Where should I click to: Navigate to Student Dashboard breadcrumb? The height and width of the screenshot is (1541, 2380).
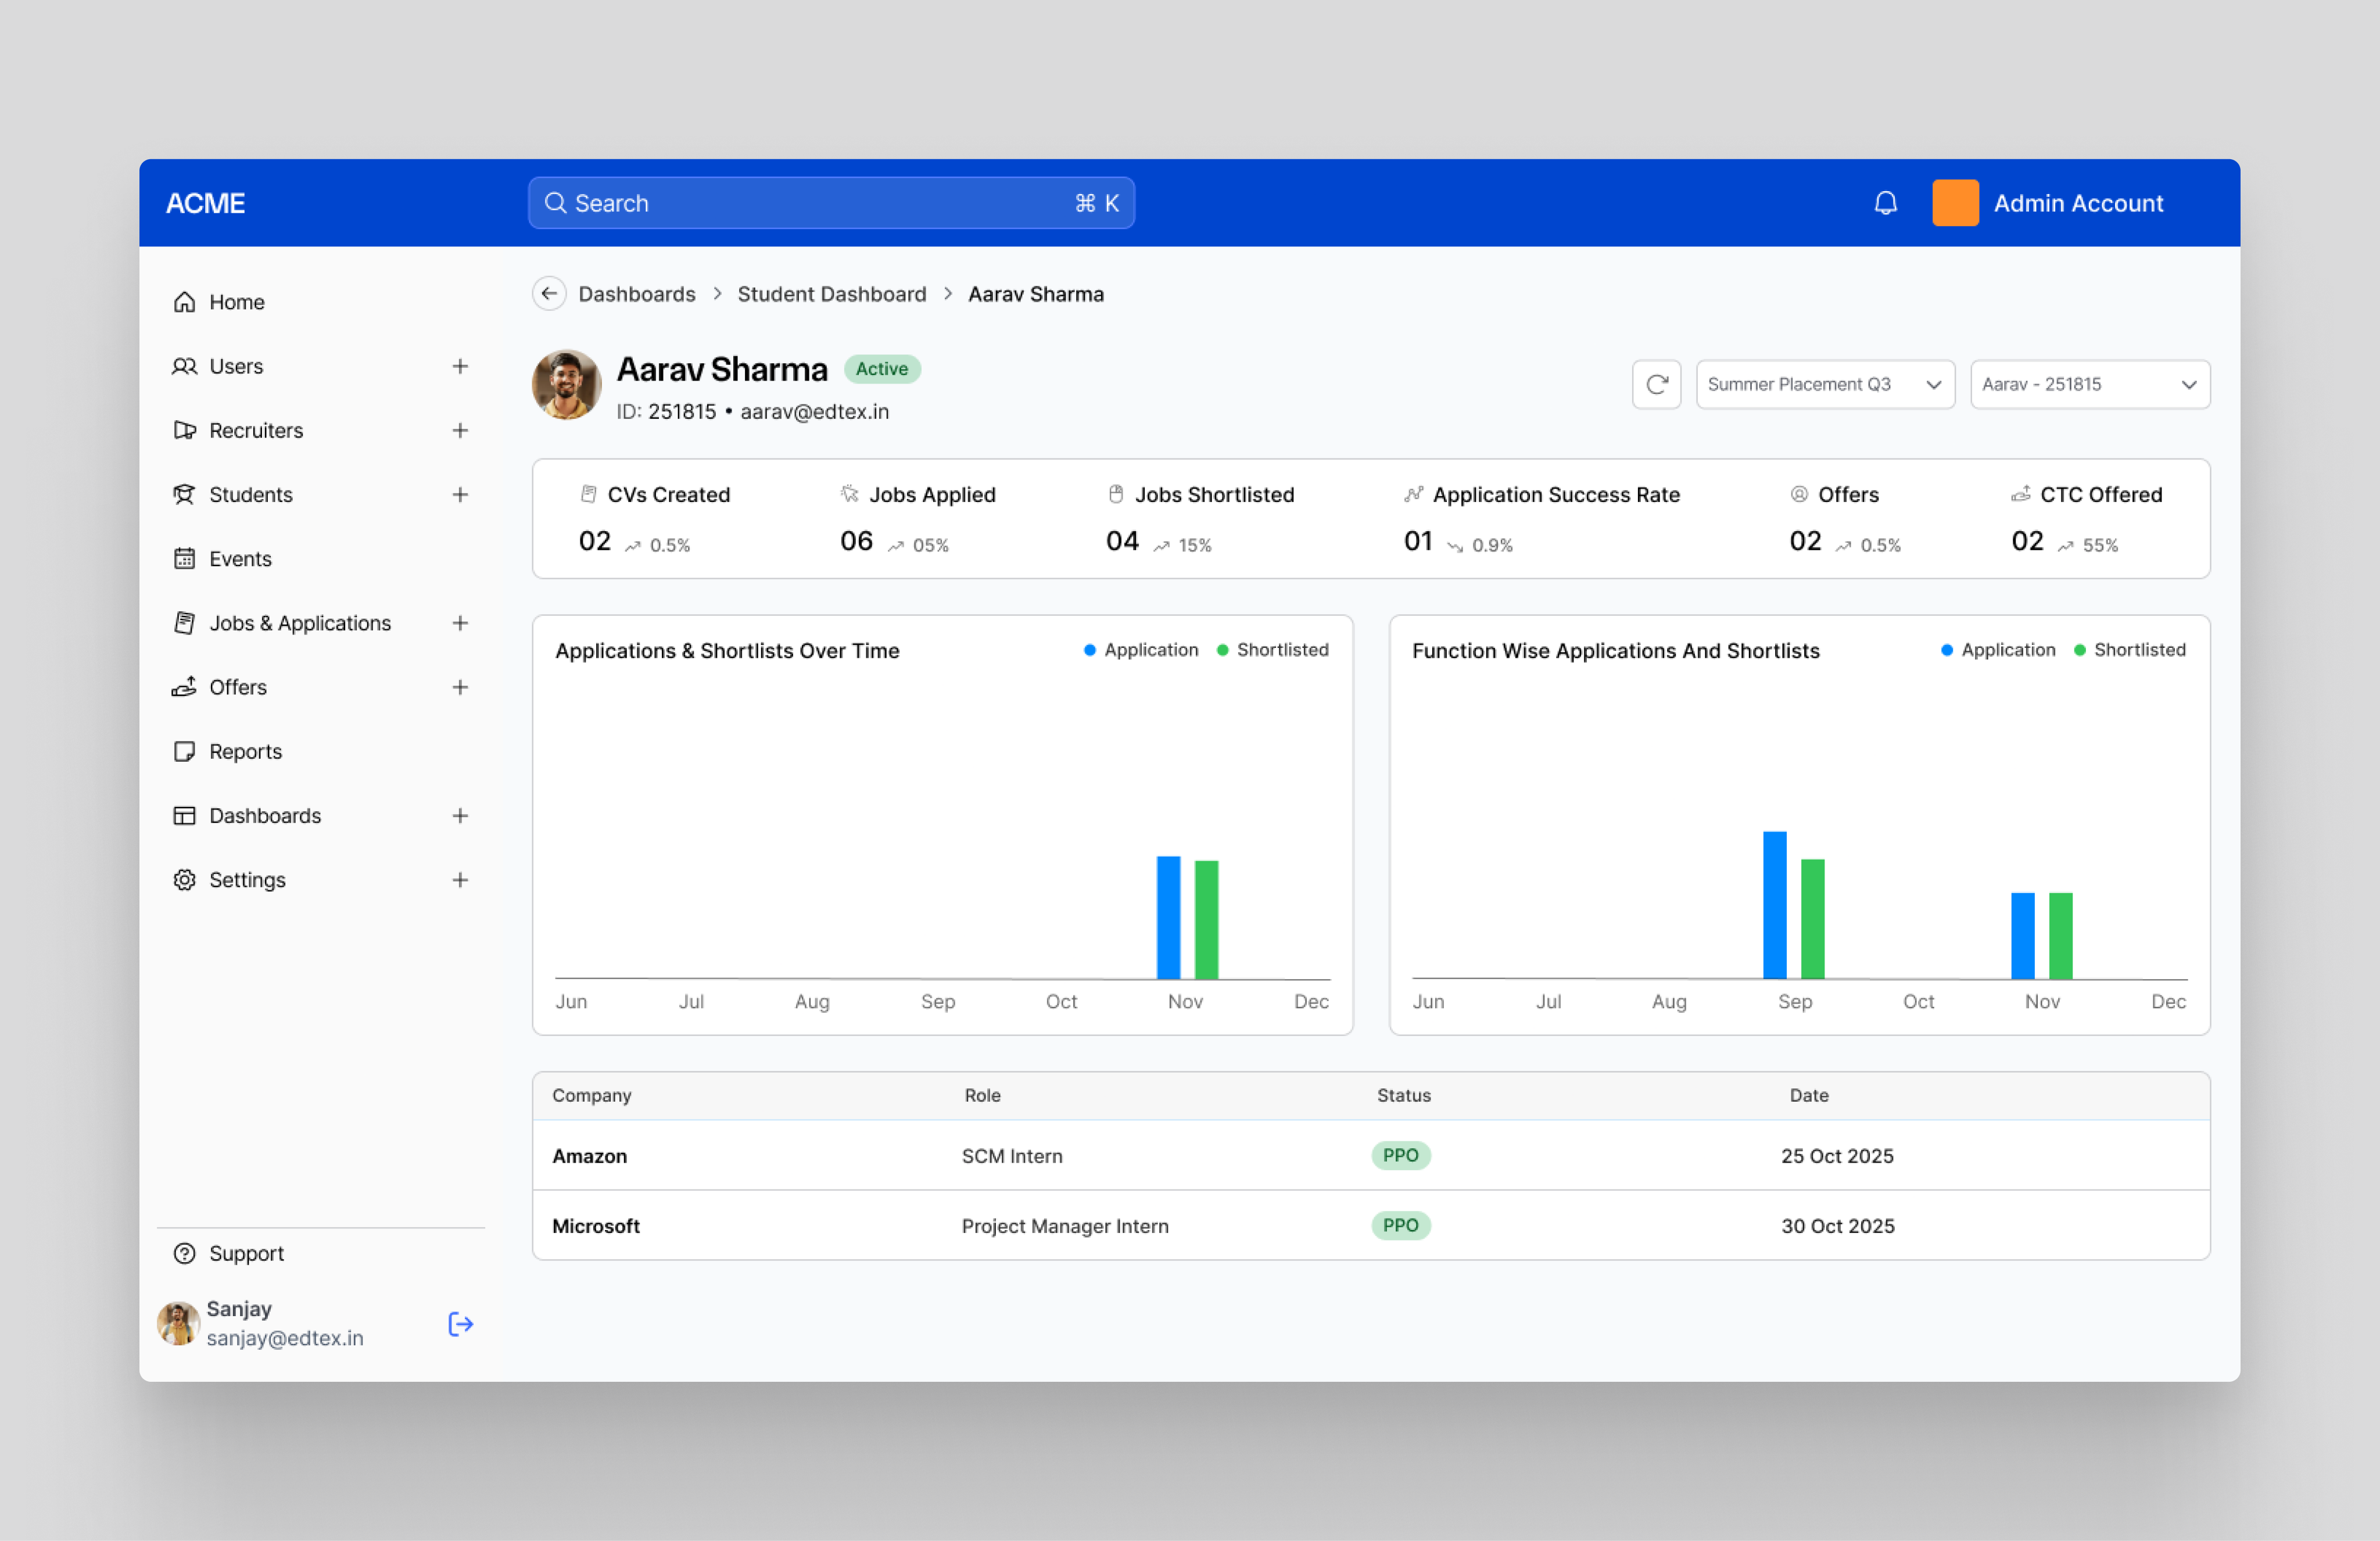[831, 293]
